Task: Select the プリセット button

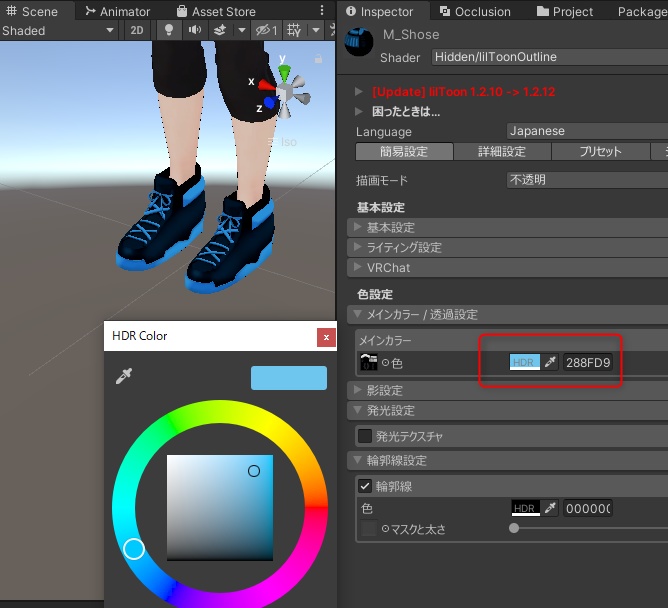Action: click(x=601, y=151)
